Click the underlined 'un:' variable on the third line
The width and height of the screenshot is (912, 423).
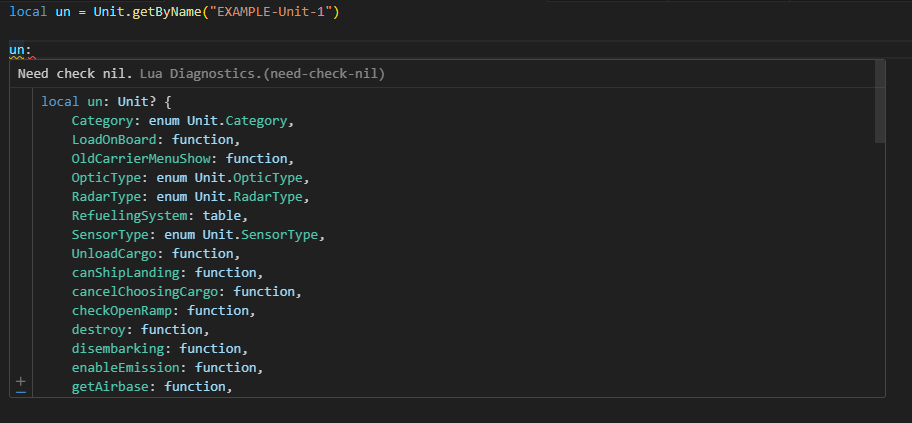point(20,50)
